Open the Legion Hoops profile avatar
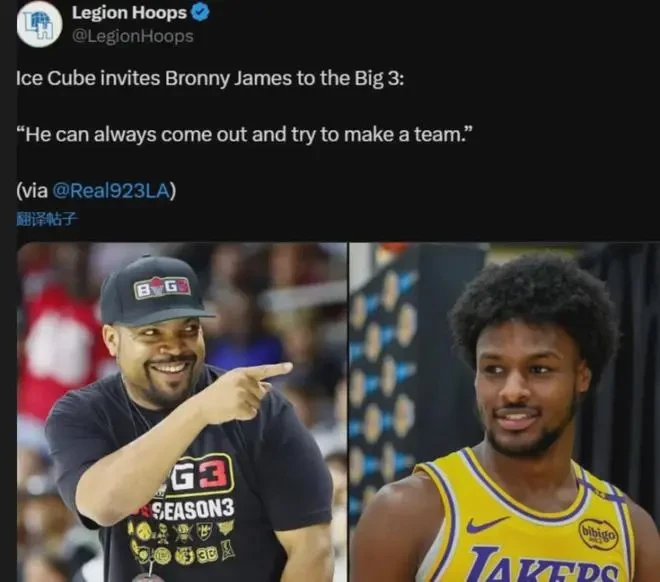 [x=40, y=24]
